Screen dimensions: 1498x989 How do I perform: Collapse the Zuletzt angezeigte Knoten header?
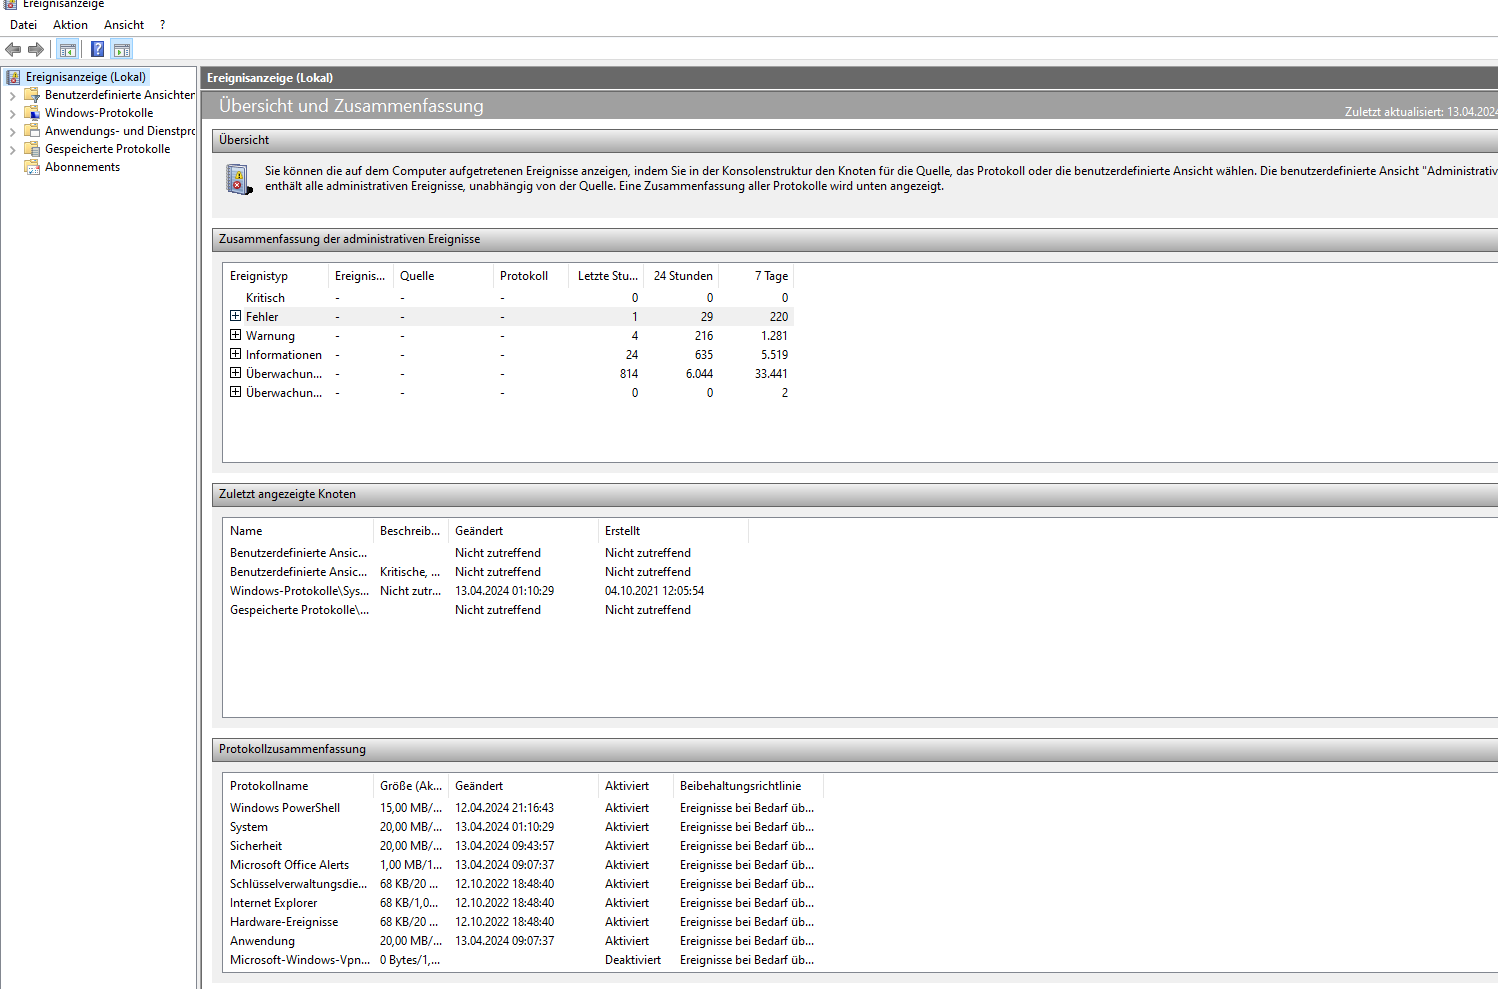coord(855,494)
